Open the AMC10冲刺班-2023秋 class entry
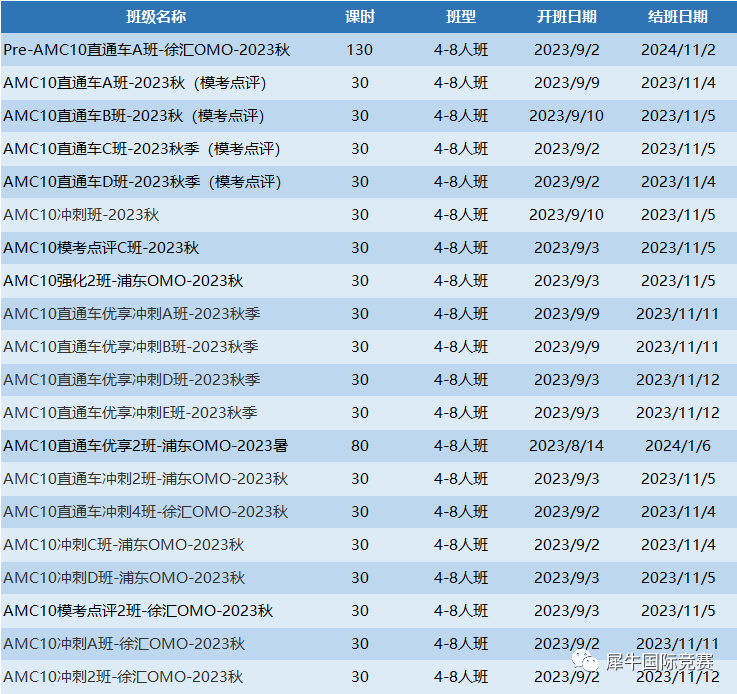The height and width of the screenshot is (694, 737). coord(81,215)
